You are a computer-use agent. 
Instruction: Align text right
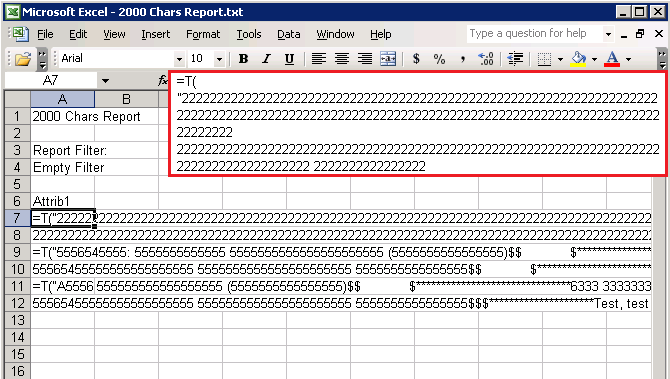pos(365,59)
